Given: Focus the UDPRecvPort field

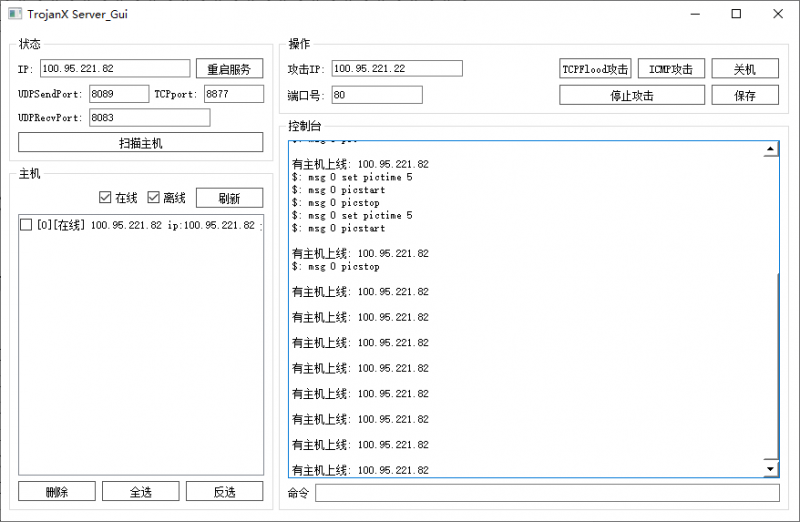Looking at the screenshot, I should [149, 118].
